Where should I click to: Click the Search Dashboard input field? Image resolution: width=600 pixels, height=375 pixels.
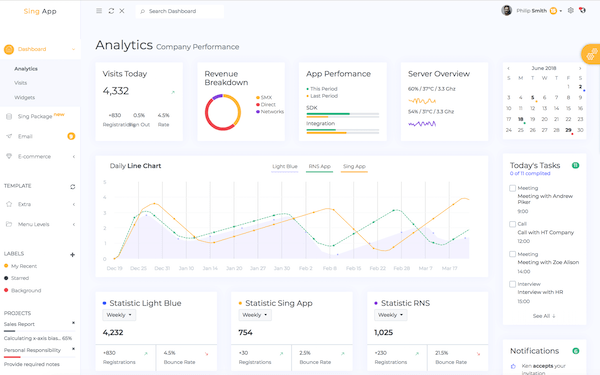tap(179, 11)
